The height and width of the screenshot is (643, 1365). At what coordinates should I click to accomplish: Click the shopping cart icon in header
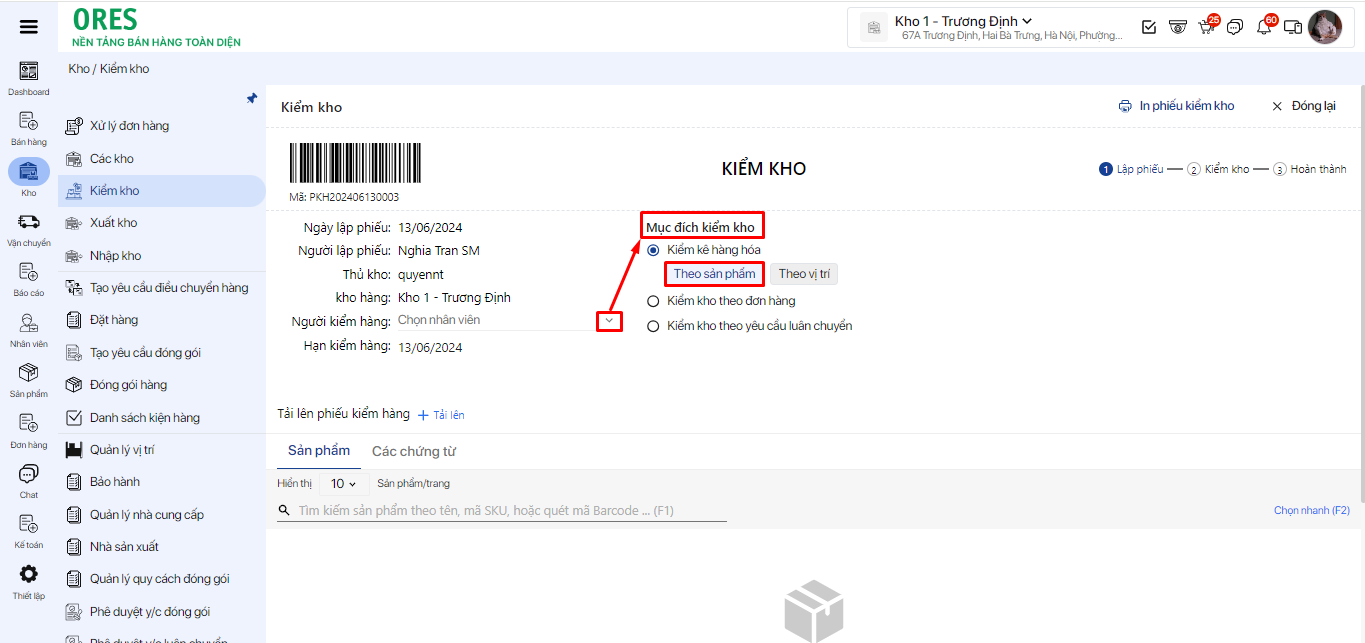point(1206,27)
